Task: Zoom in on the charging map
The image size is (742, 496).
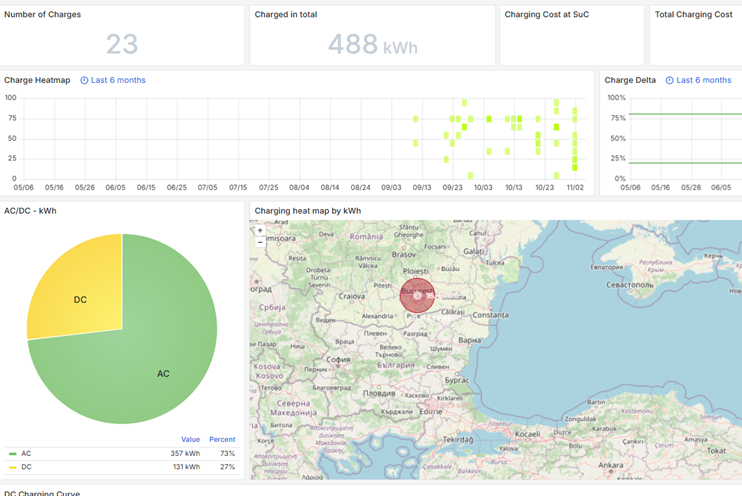Action: click(260, 230)
